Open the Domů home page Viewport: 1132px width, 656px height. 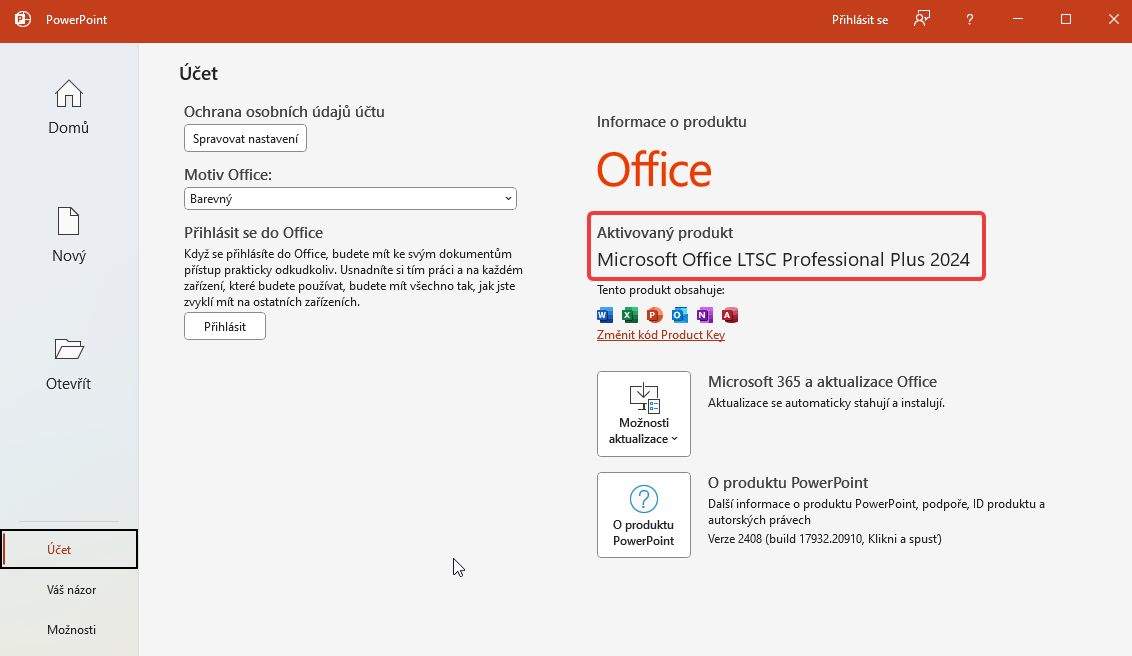pyautogui.click(x=69, y=107)
